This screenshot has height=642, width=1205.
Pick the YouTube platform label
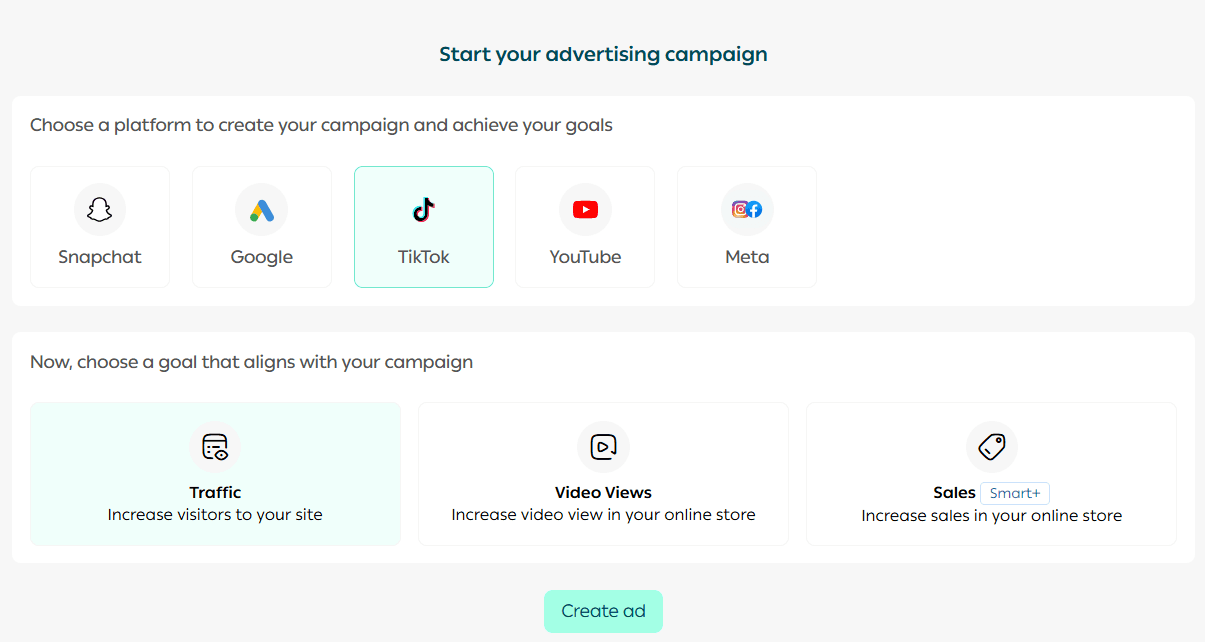(x=585, y=257)
